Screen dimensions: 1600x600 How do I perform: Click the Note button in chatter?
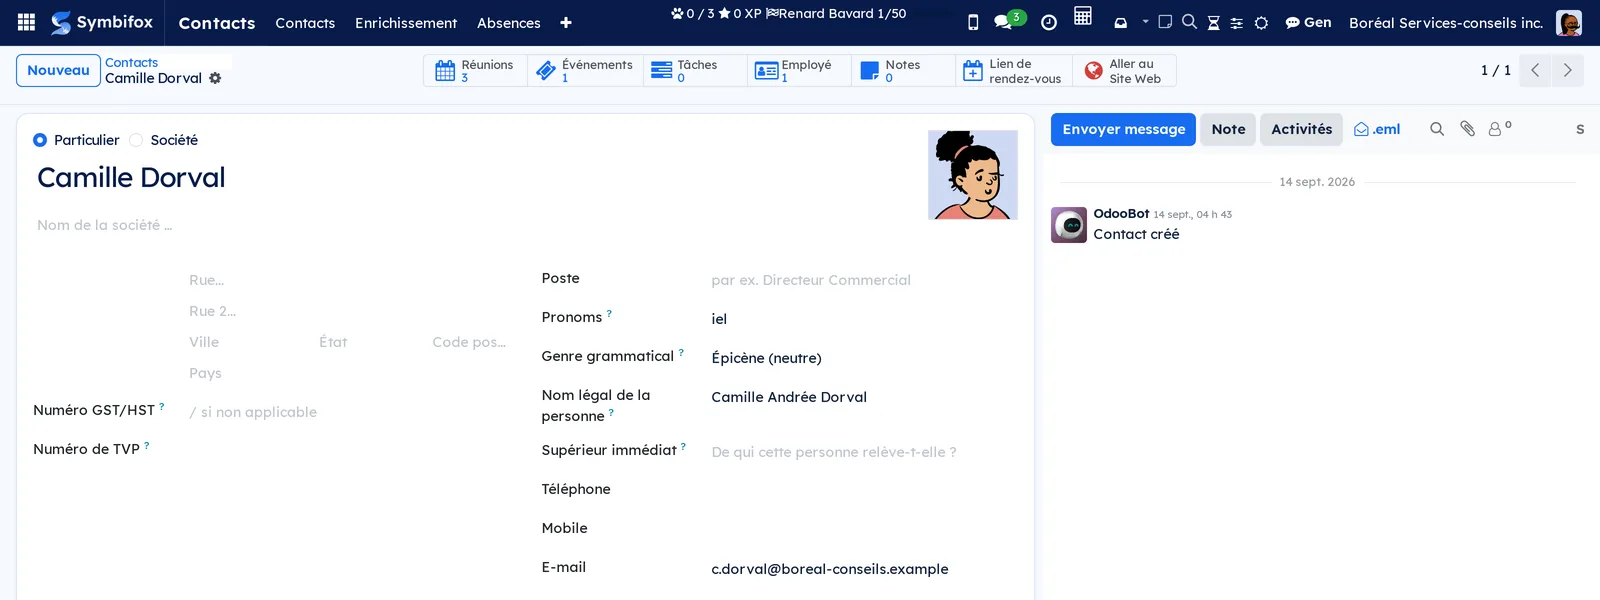(x=1228, y=129)
